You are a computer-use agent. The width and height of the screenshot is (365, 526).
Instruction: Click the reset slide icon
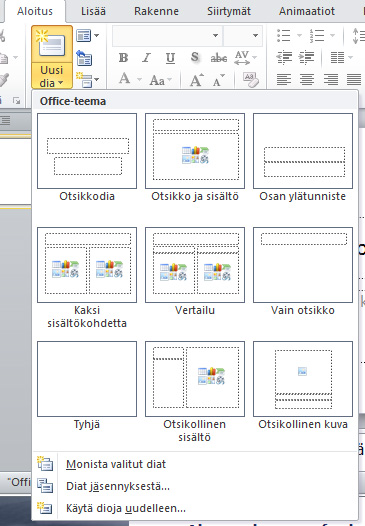(84, 58)
